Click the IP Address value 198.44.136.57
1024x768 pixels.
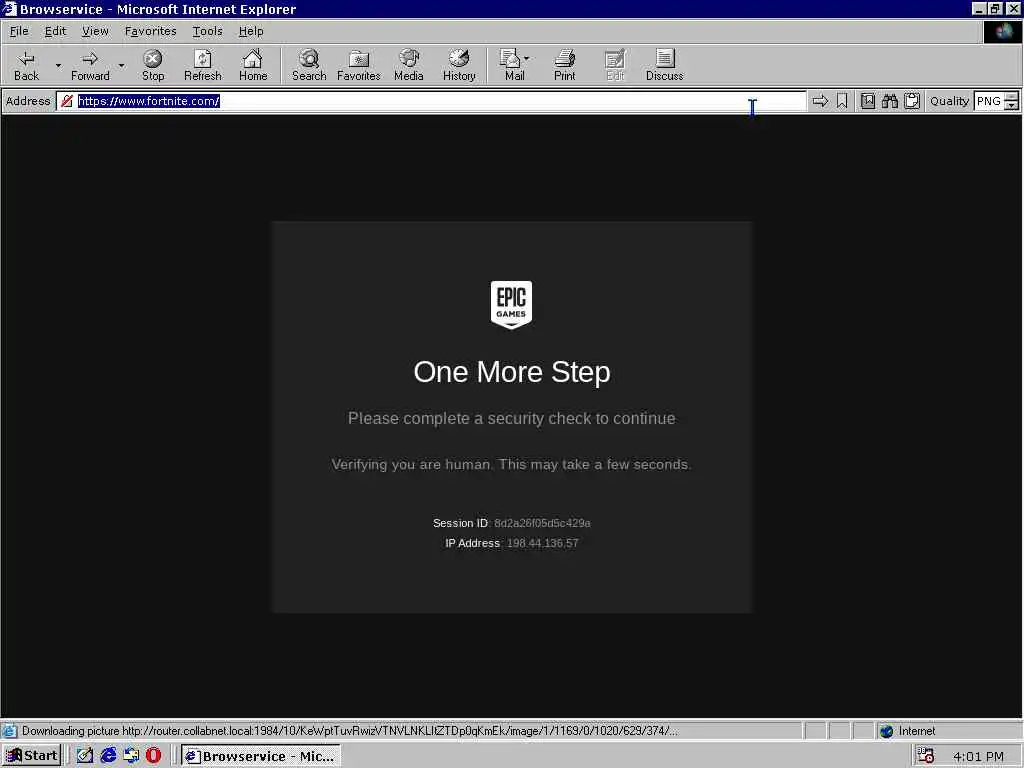543,543
